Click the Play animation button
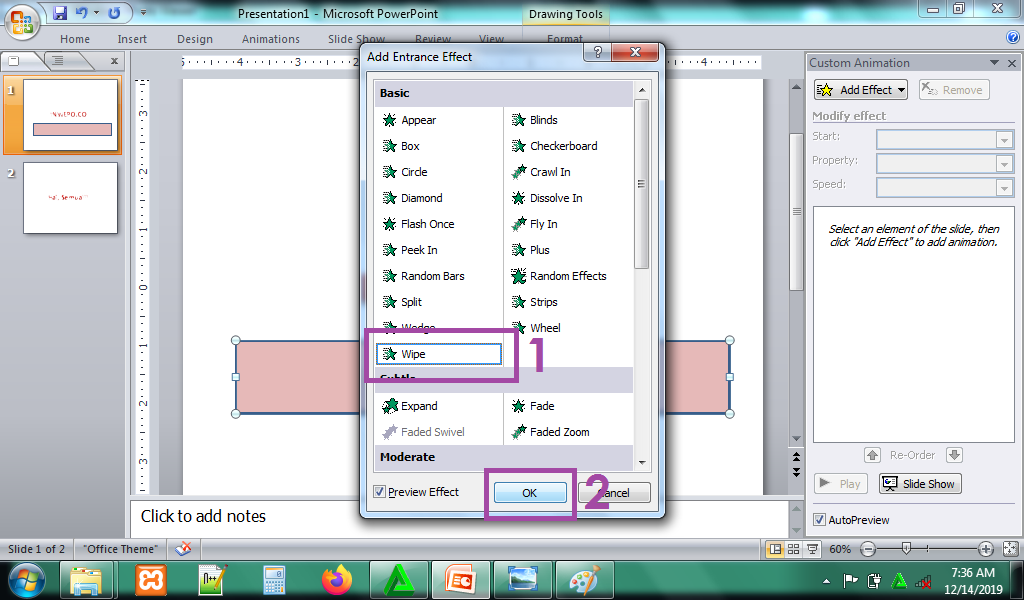Image resolution: width=1024 pixels, height=600 pixels. [841, 484]
